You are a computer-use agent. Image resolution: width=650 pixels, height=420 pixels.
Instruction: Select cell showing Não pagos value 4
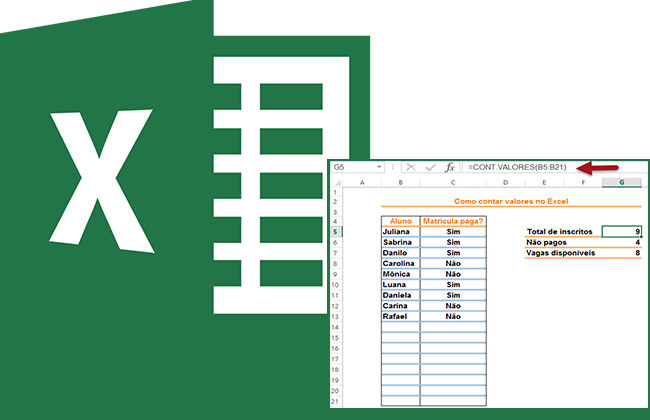click(x=621, y=242)
